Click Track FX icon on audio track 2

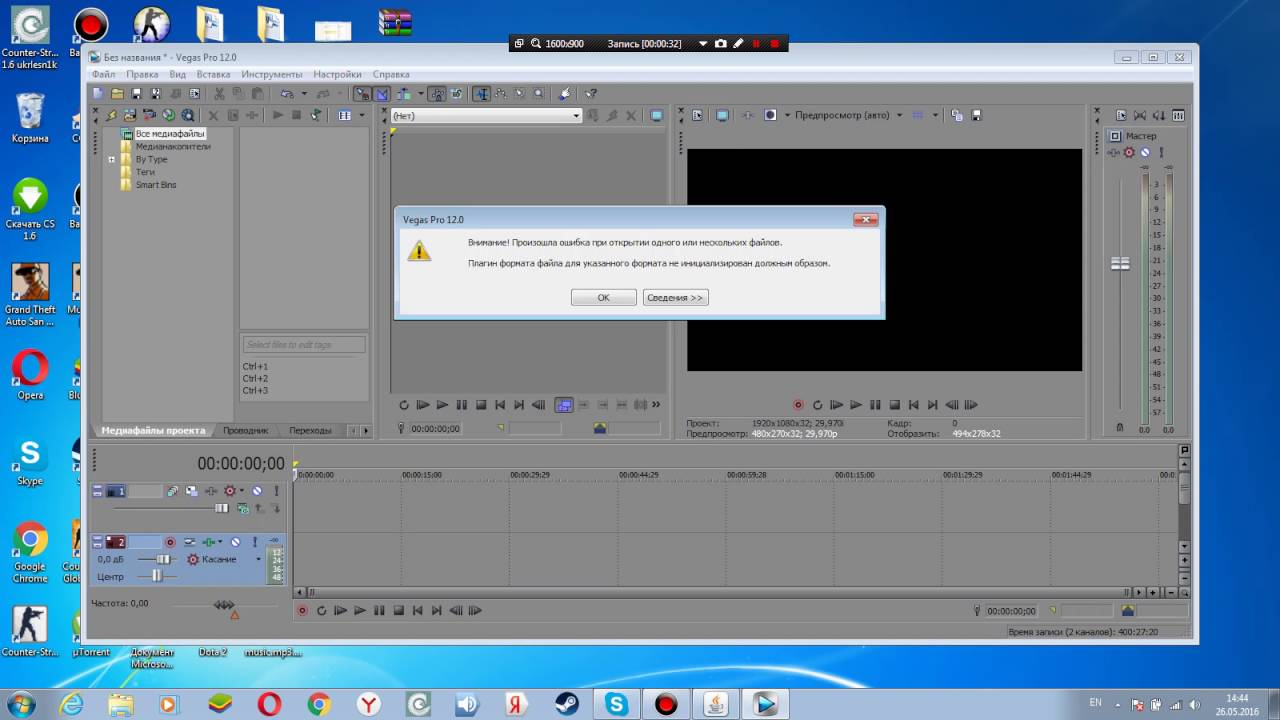209,542
